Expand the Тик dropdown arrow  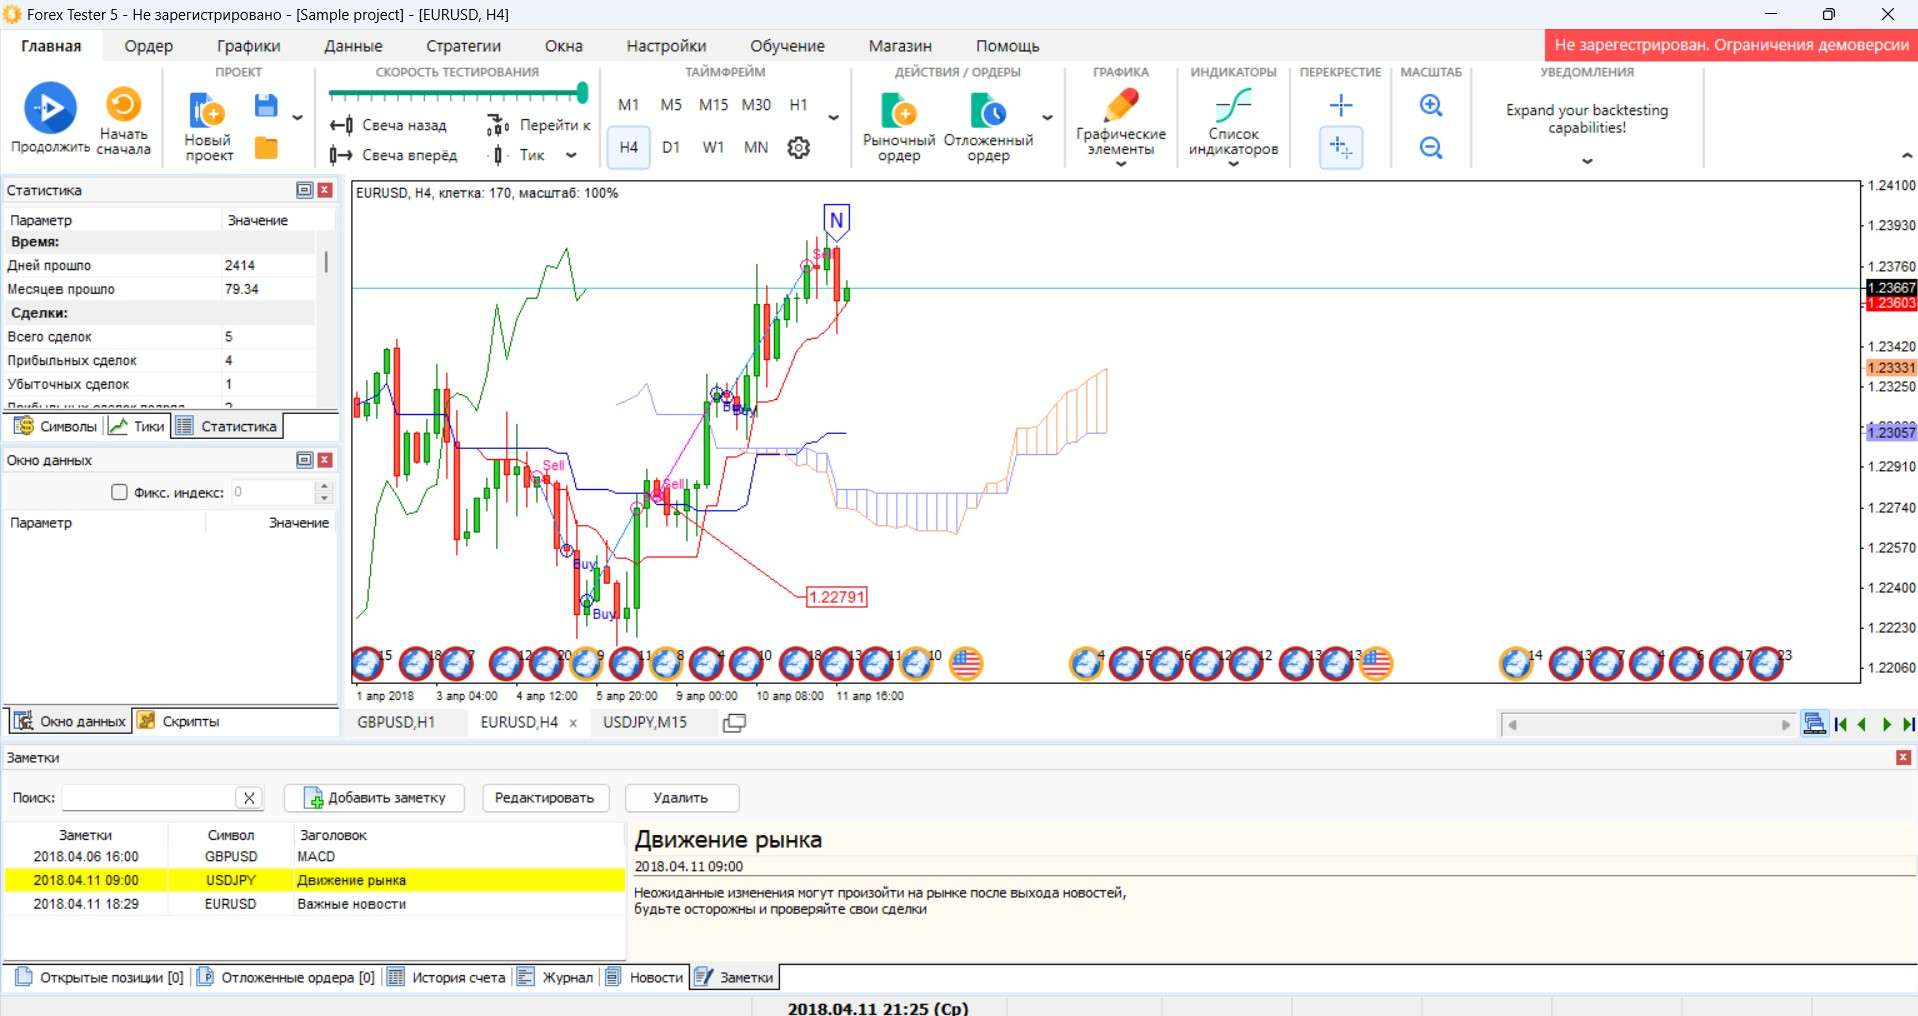(571, 155)
